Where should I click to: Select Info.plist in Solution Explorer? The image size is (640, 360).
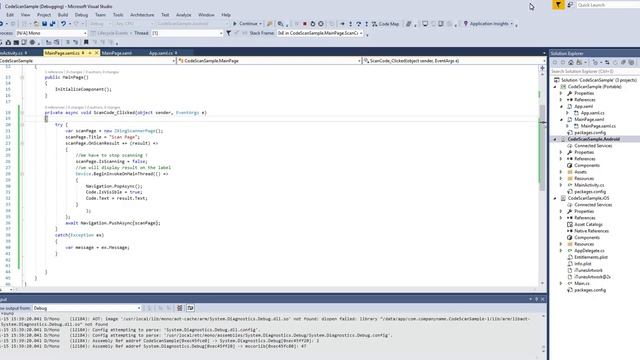coord(582,264)
